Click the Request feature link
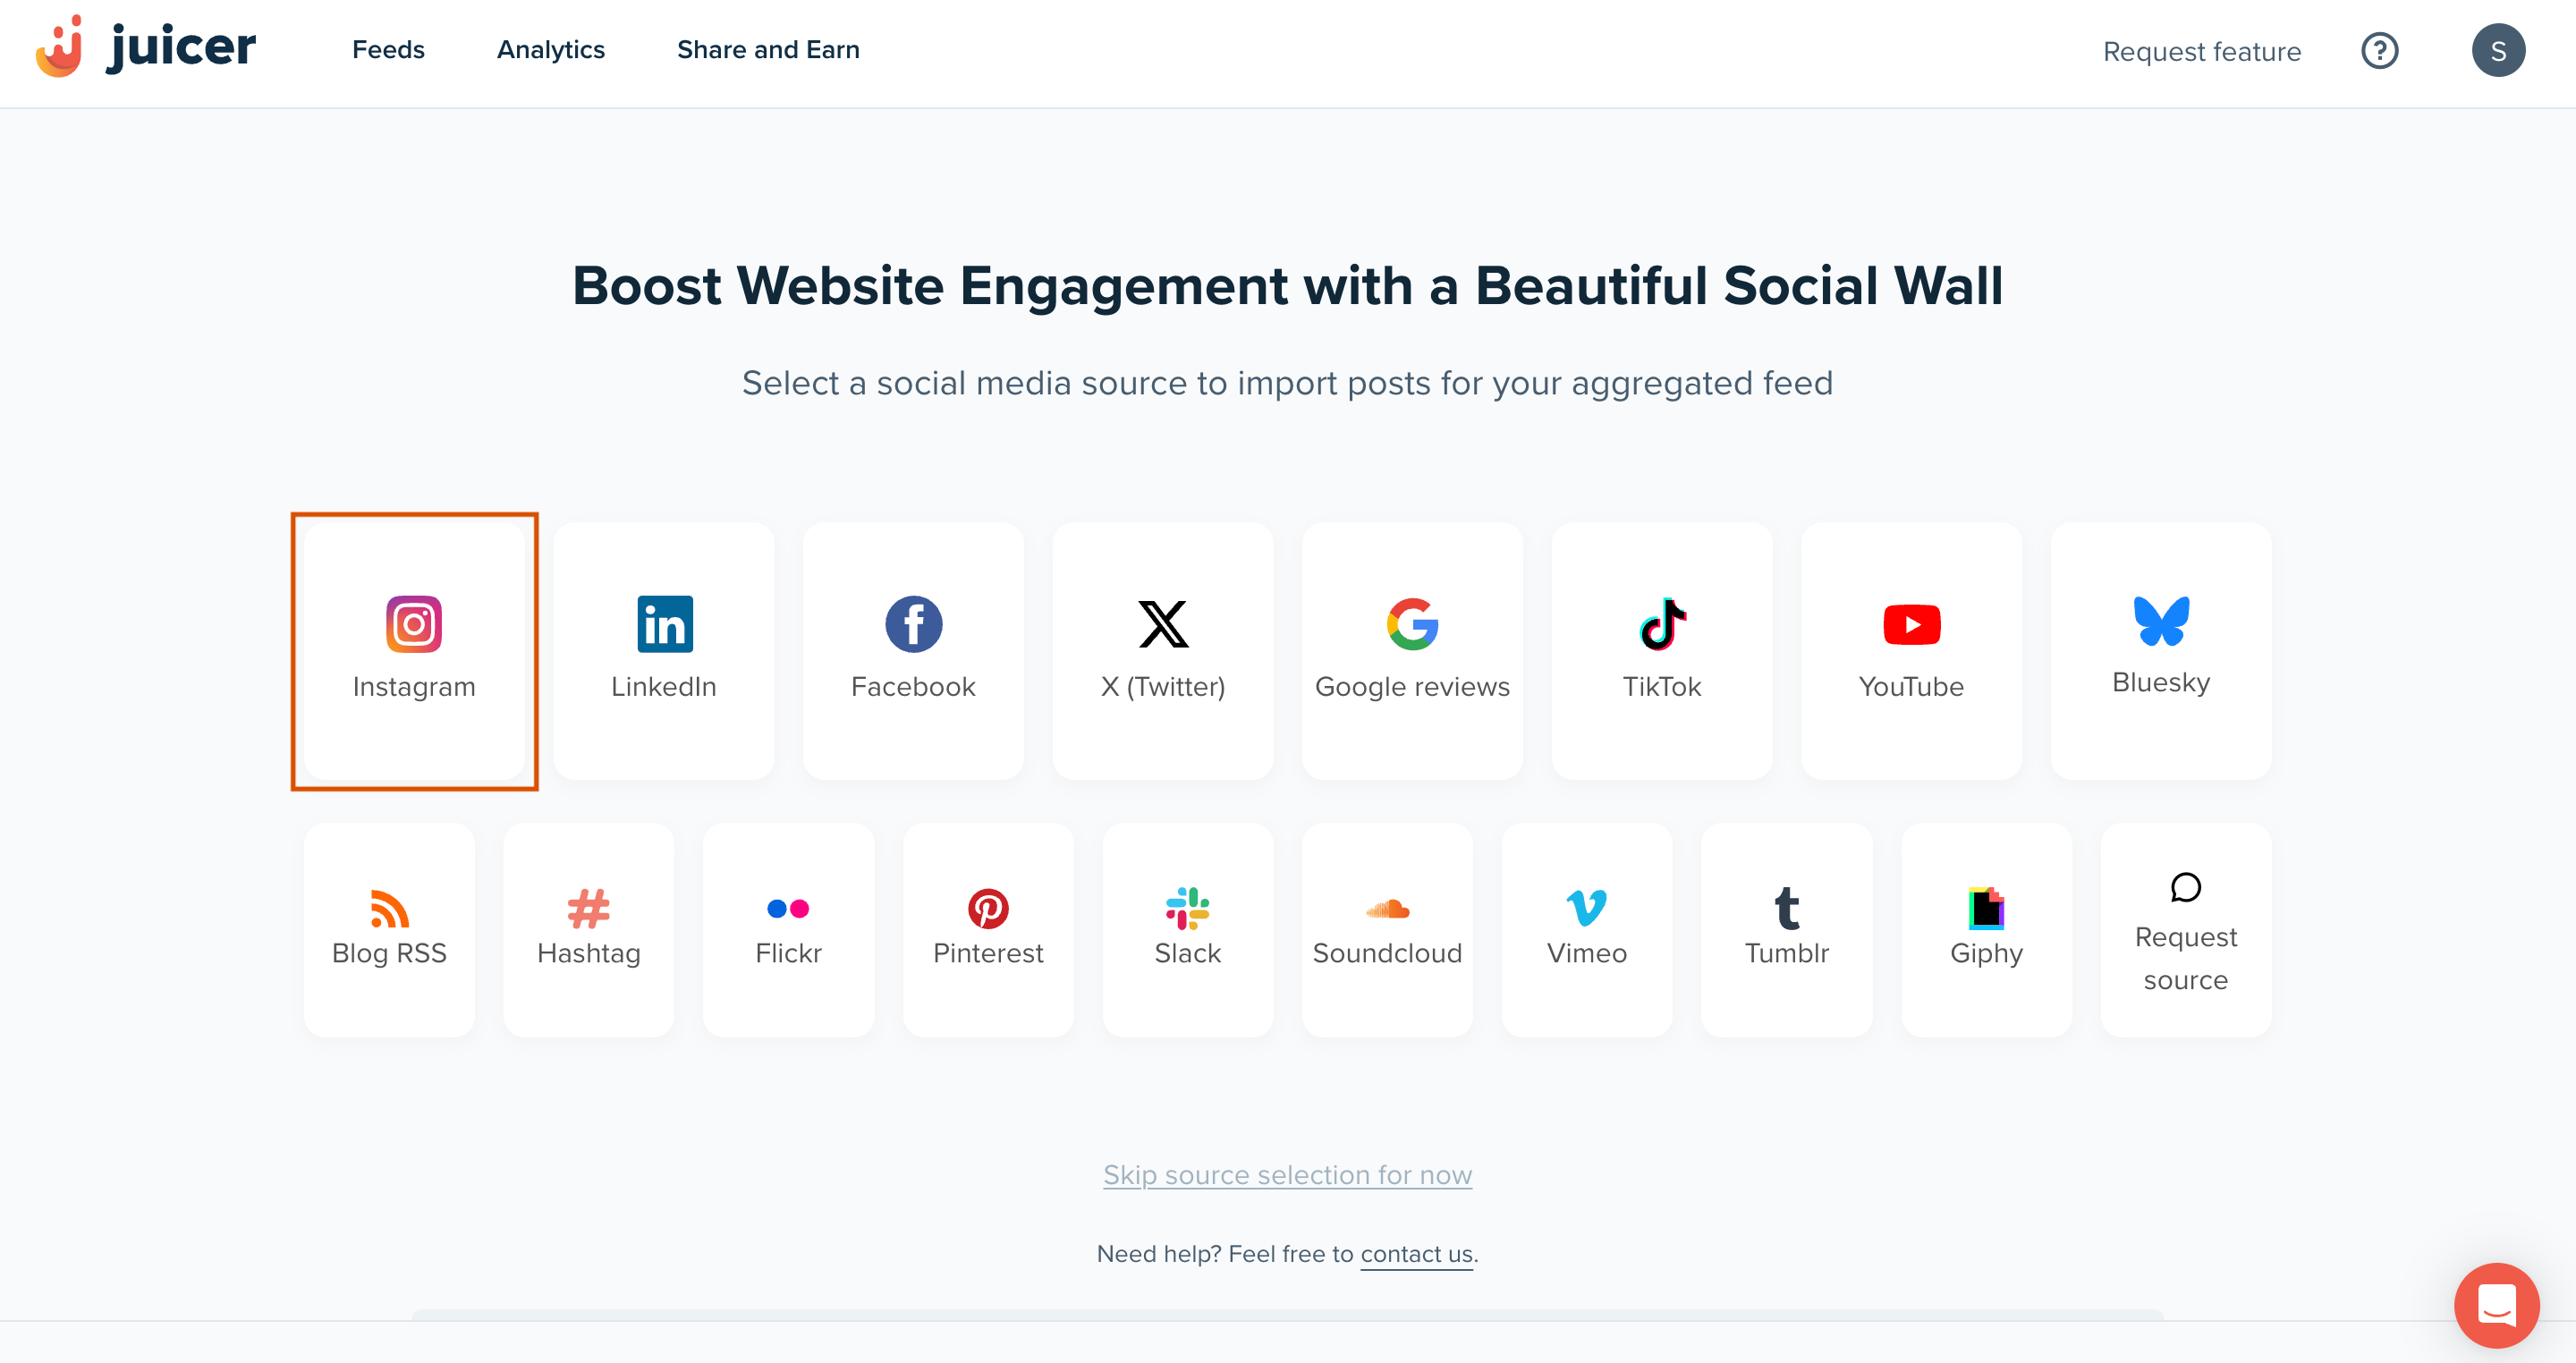2576x1363 pixels. click(2201, 51)
